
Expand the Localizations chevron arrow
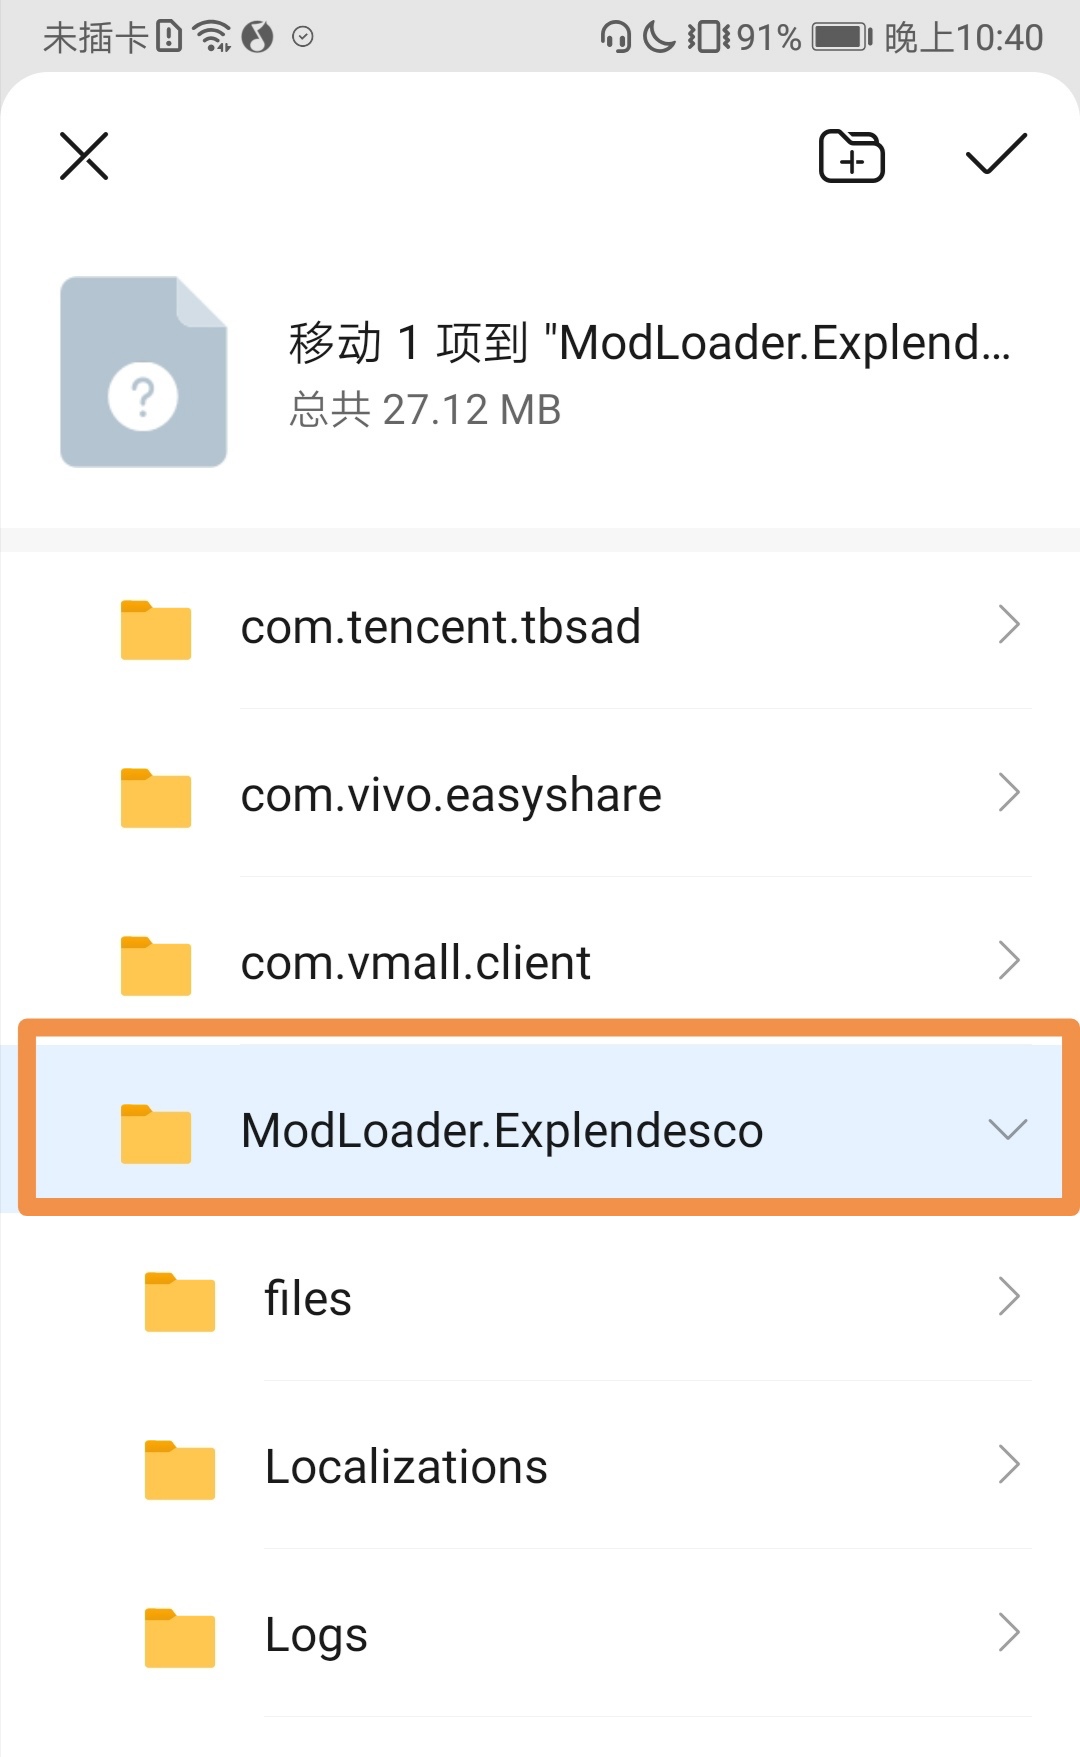(x=1008, y=1465)
